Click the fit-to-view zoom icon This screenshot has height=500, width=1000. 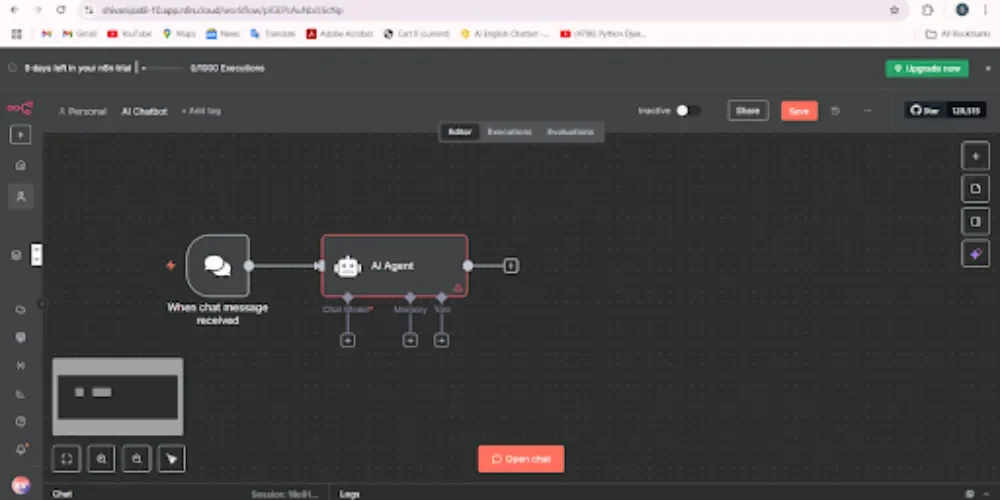[67, 458]
